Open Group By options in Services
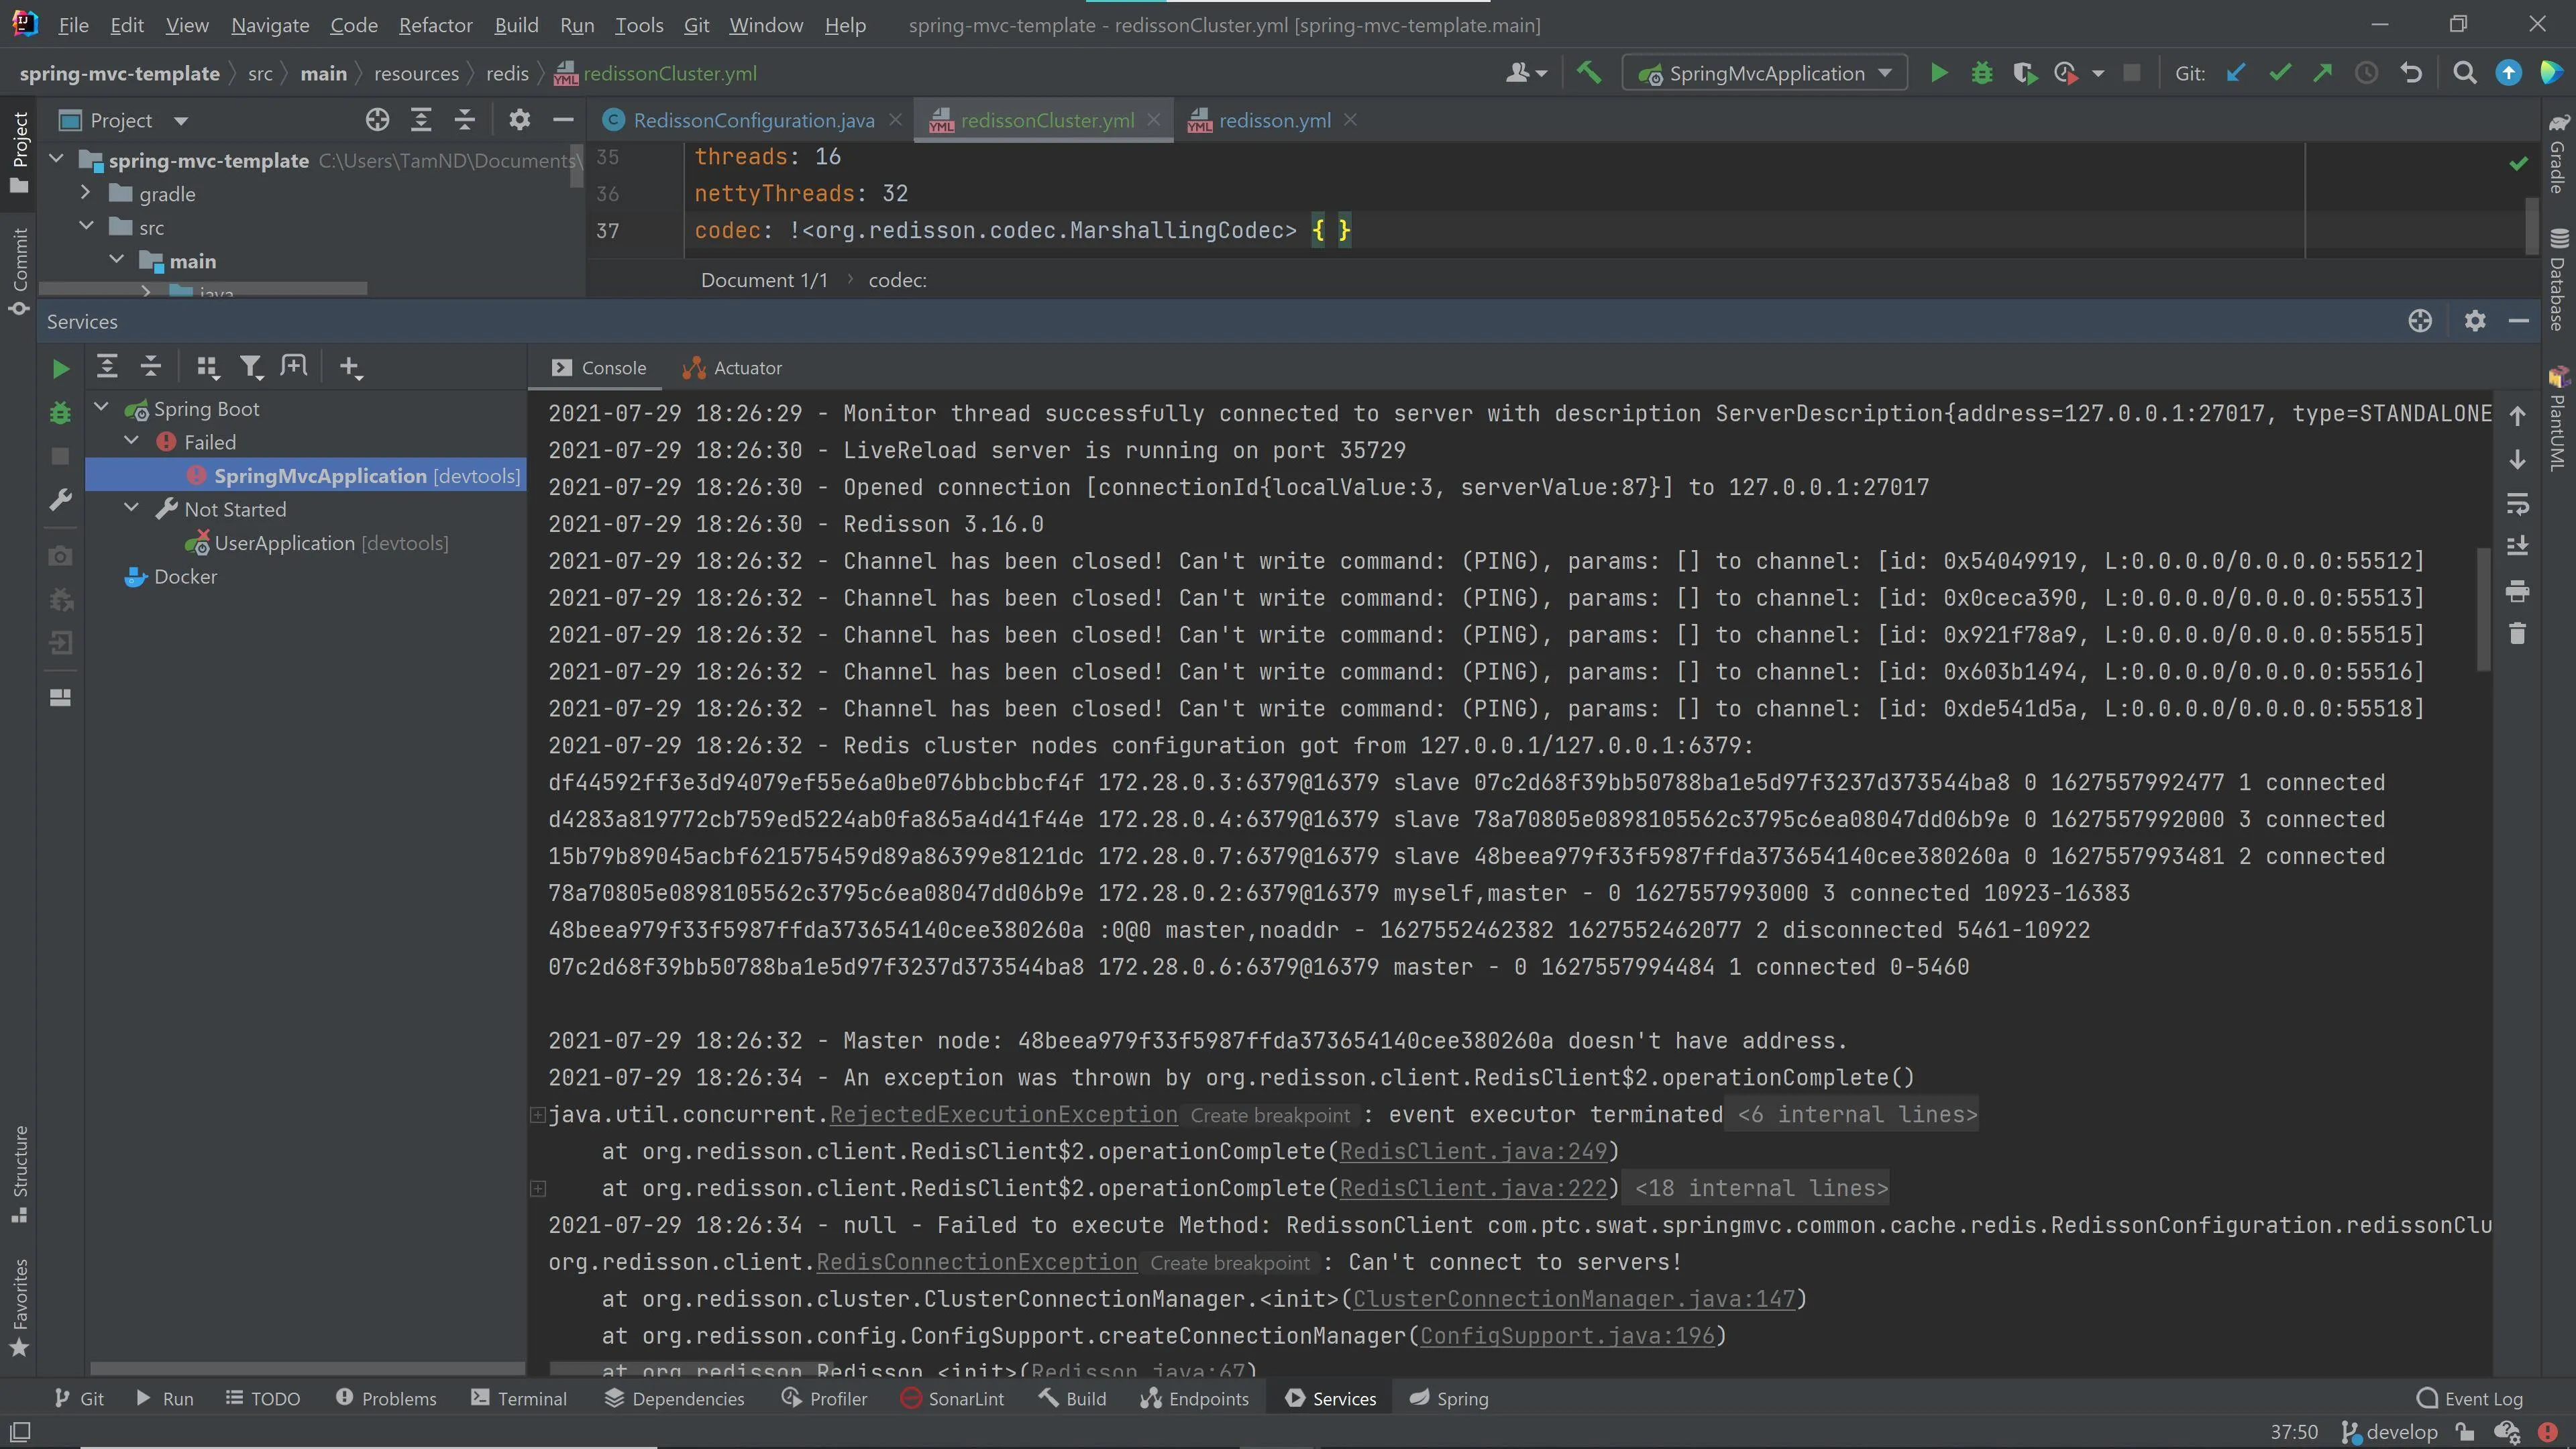The height and width of the screenshot is (1449, 2576). tap(207, 368)
